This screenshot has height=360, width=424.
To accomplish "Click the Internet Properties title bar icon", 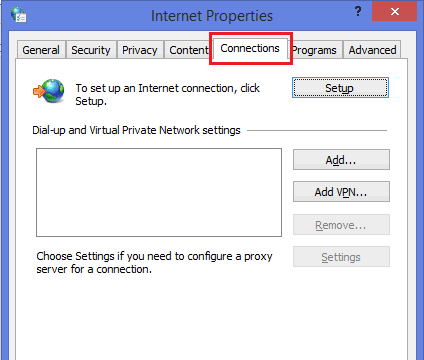I will pyautogui.click(x=18, y=14).
